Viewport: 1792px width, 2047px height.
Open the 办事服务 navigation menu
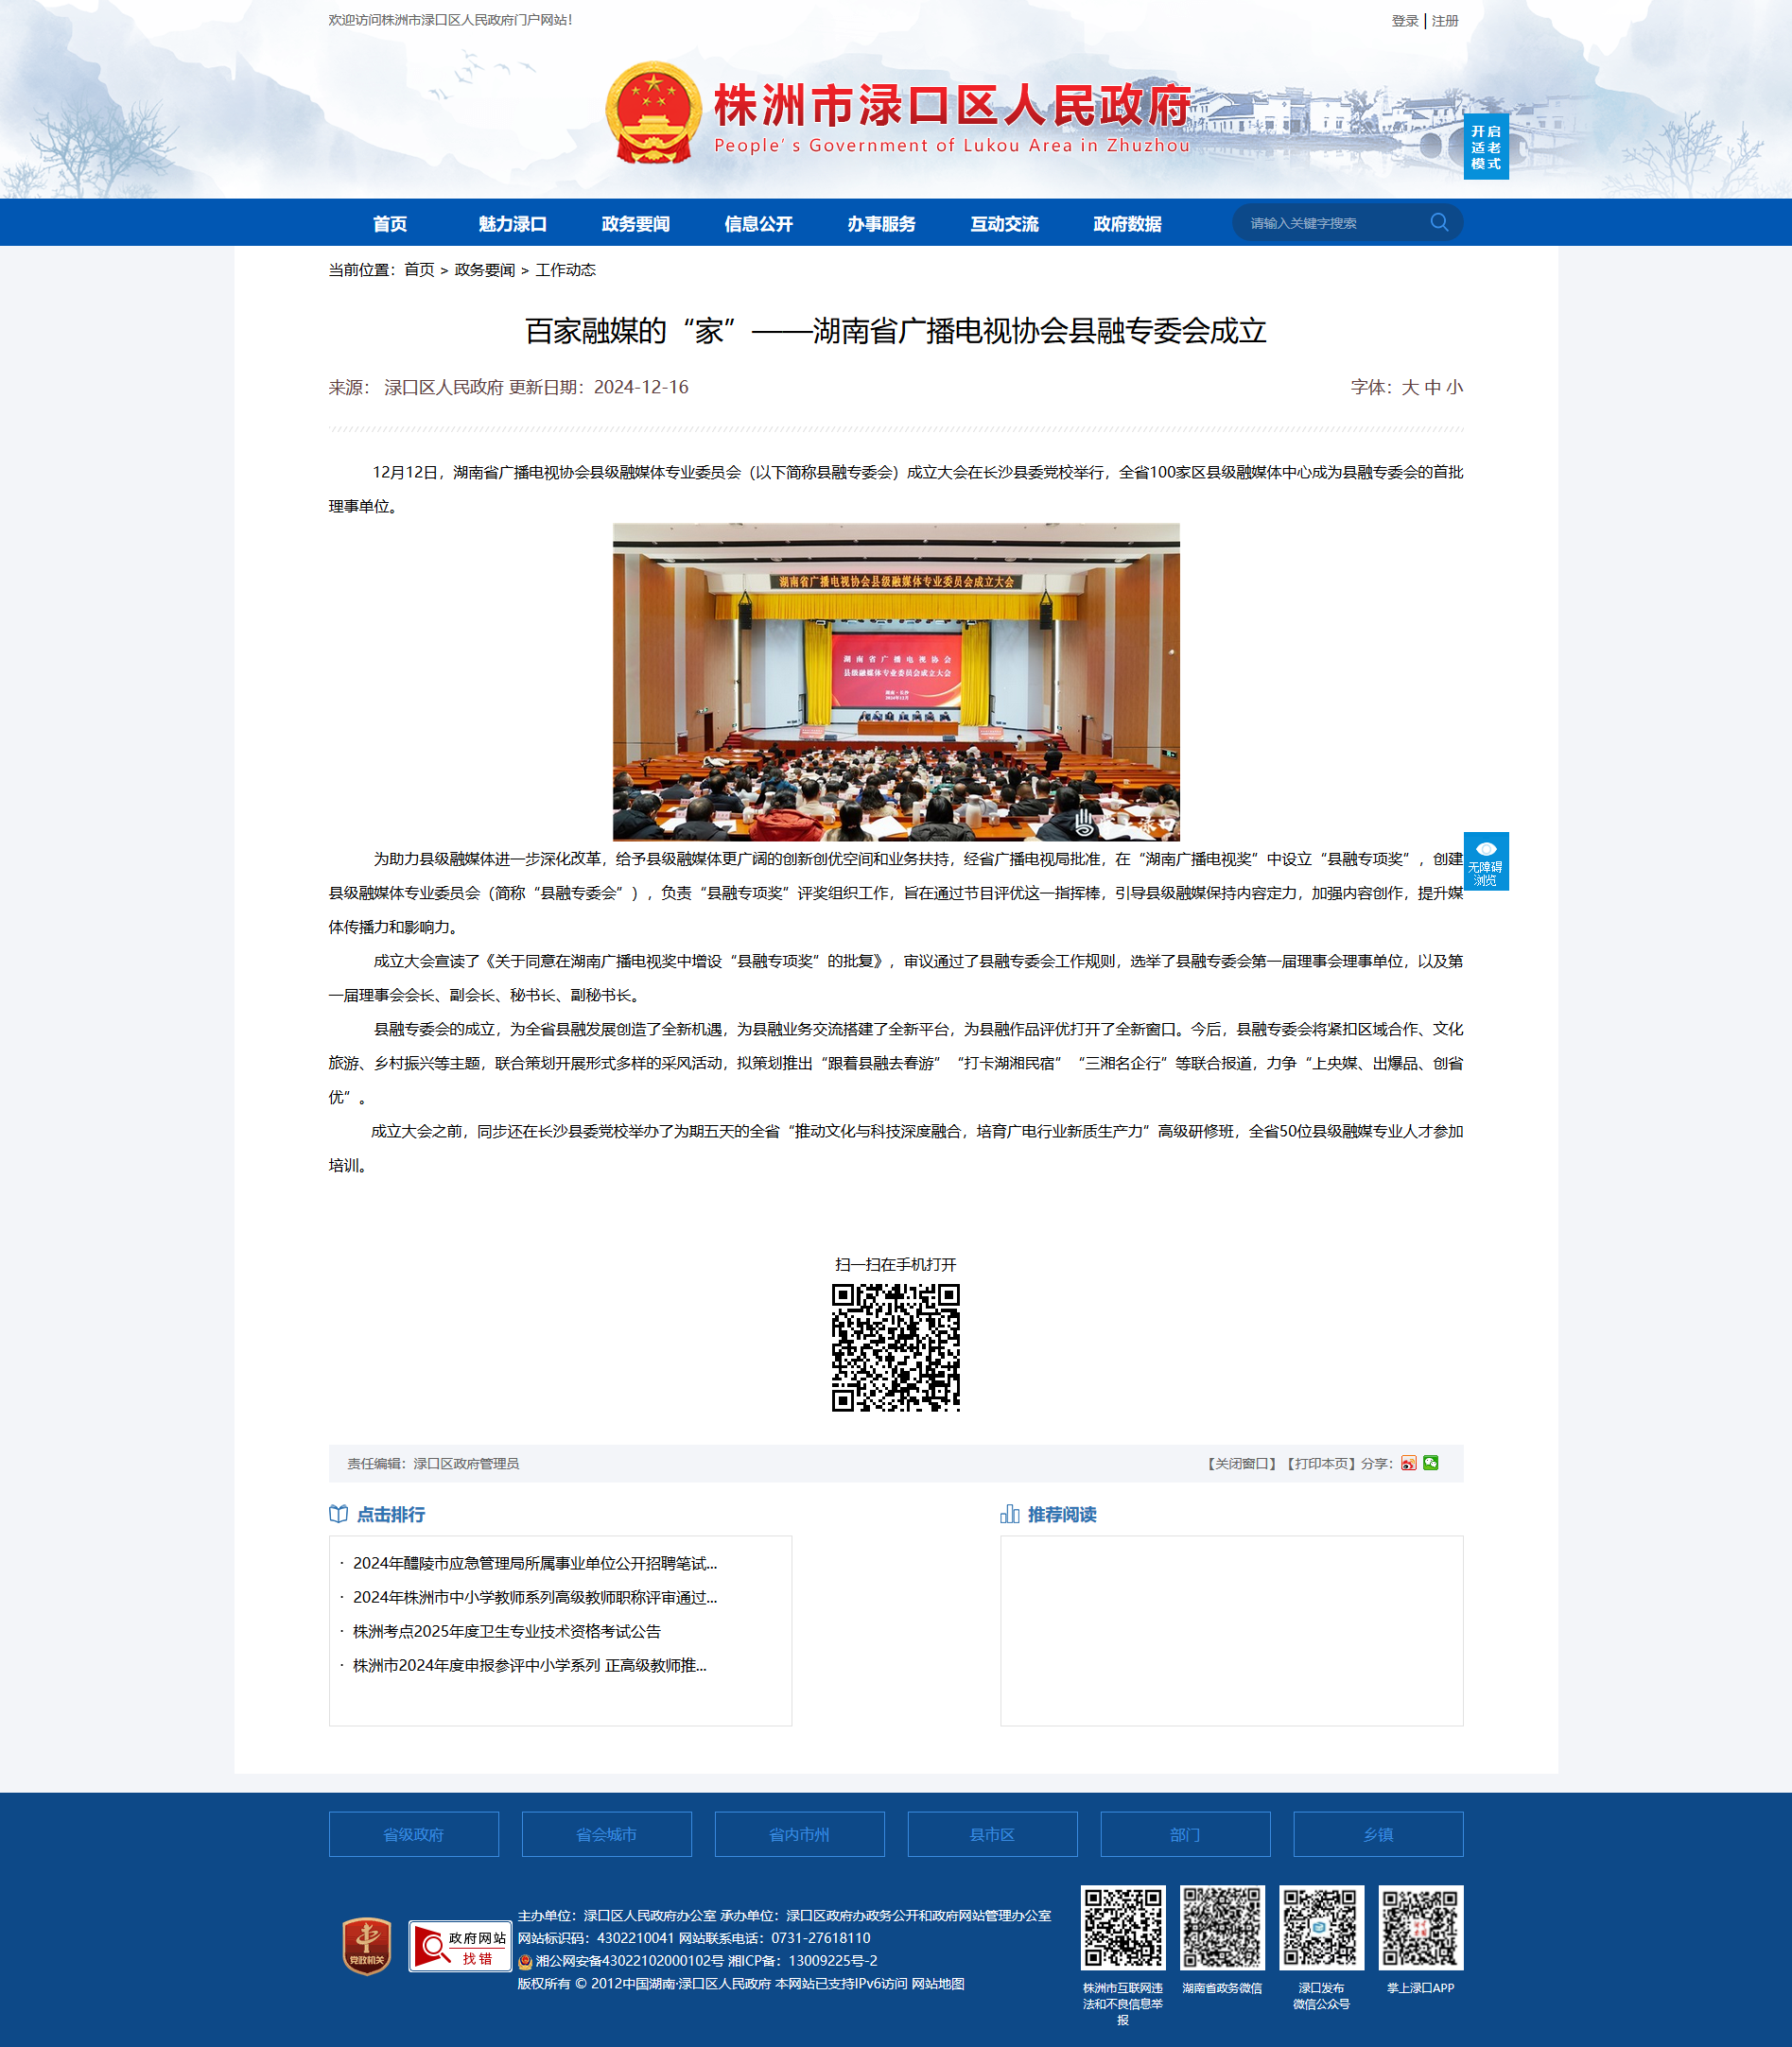881,224
